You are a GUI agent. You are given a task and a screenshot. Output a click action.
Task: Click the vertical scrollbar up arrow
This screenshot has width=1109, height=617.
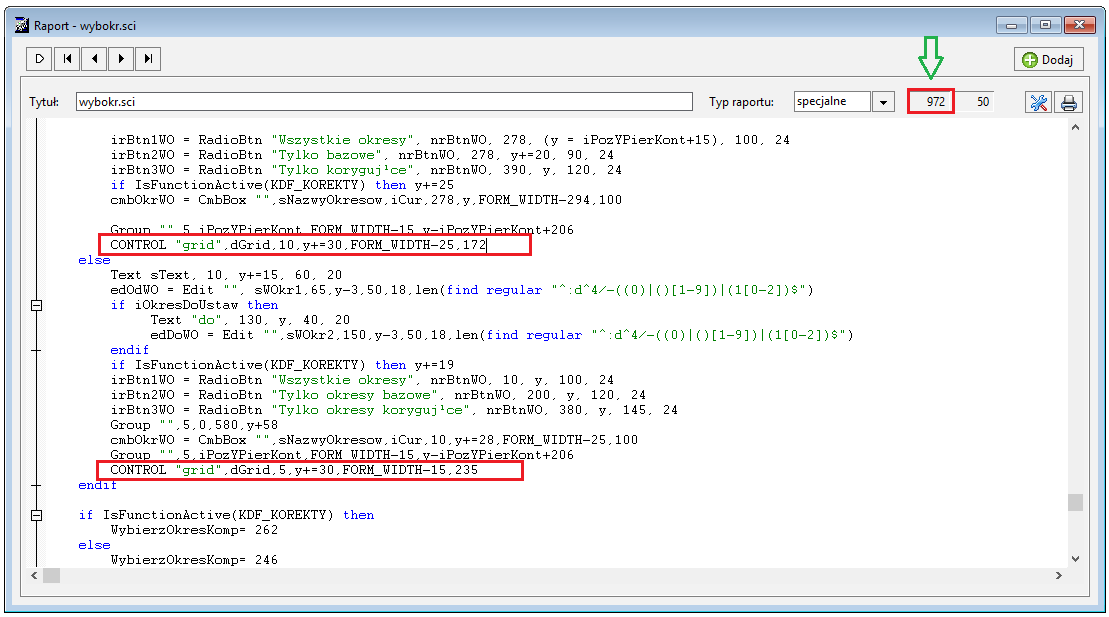click(x=1075, y=127)
